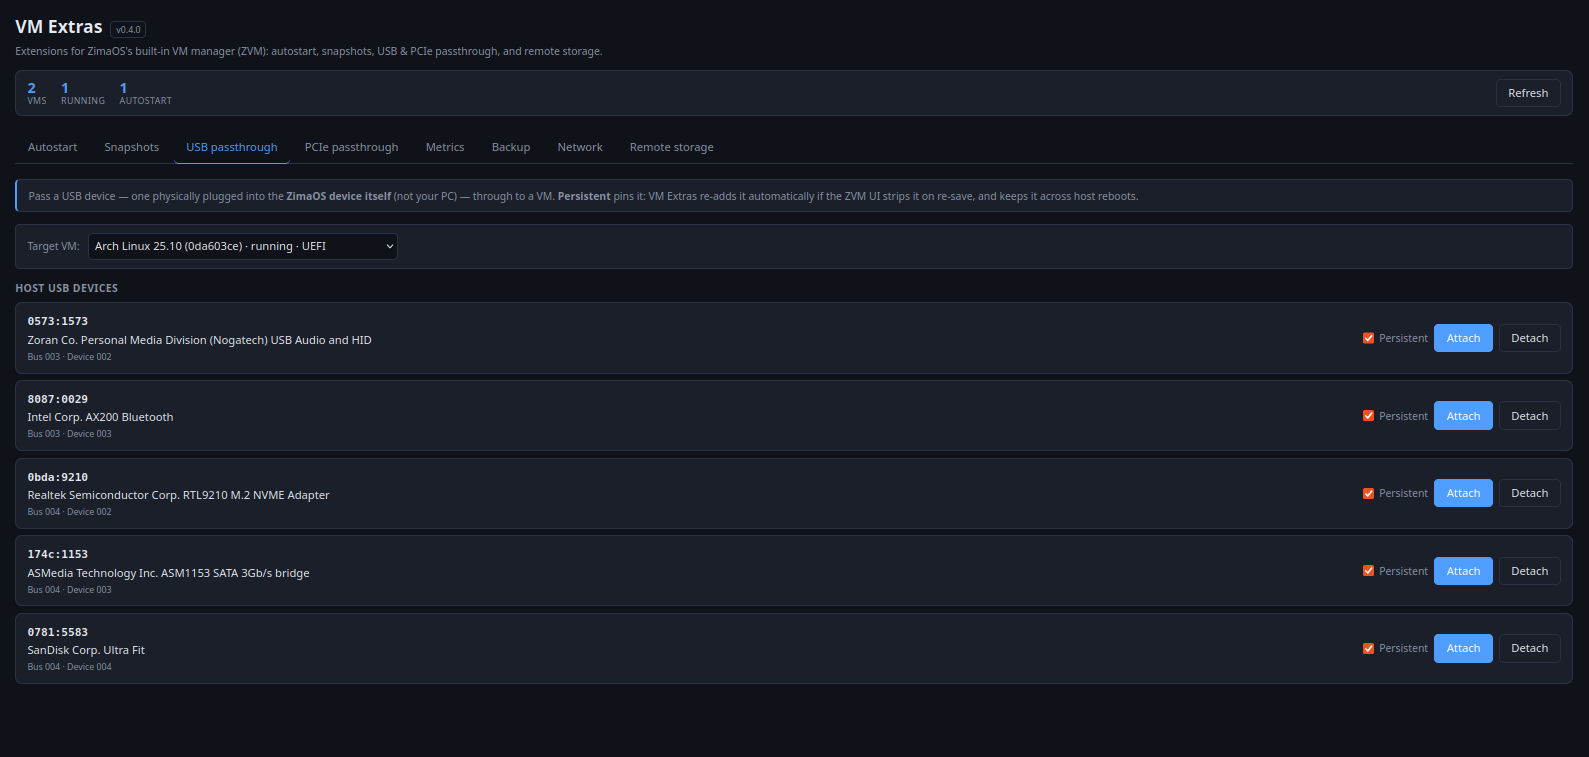
Task: Go to the Remote storage tab
Action: point(672,147)
